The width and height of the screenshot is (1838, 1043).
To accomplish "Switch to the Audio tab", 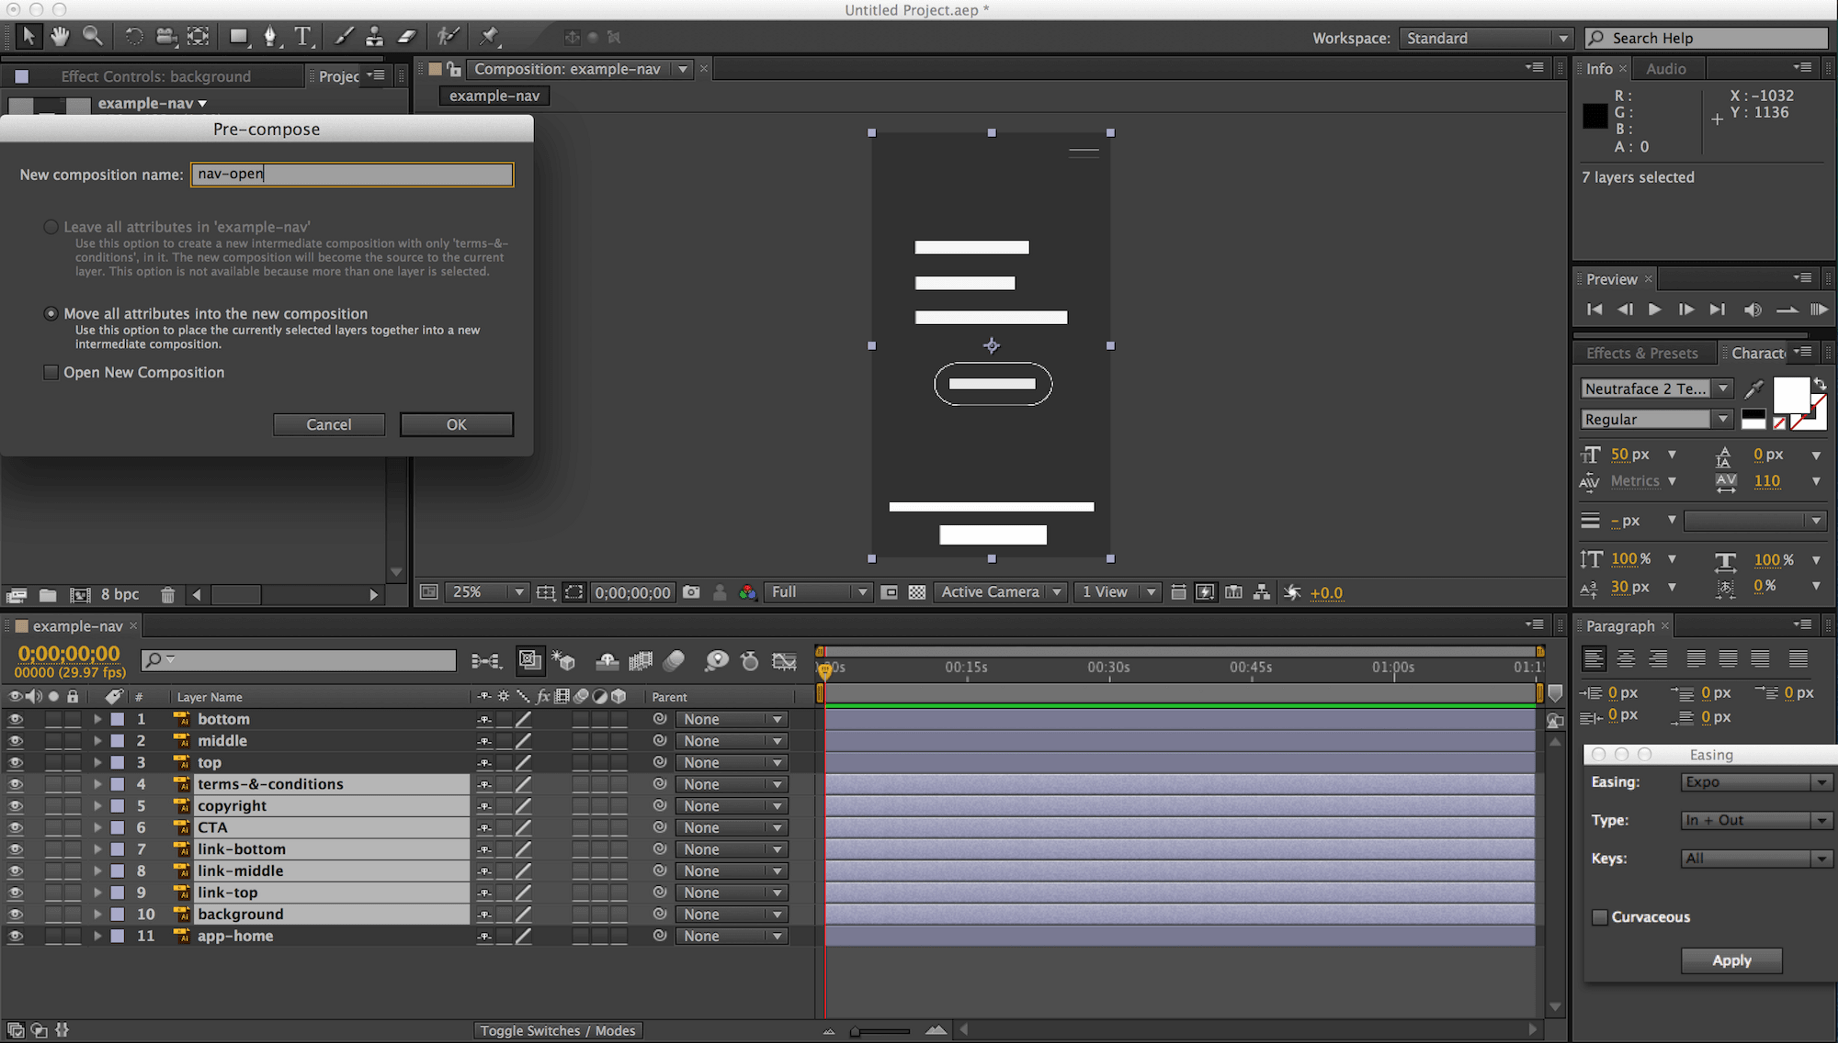I will click(x=1665, y=68).
